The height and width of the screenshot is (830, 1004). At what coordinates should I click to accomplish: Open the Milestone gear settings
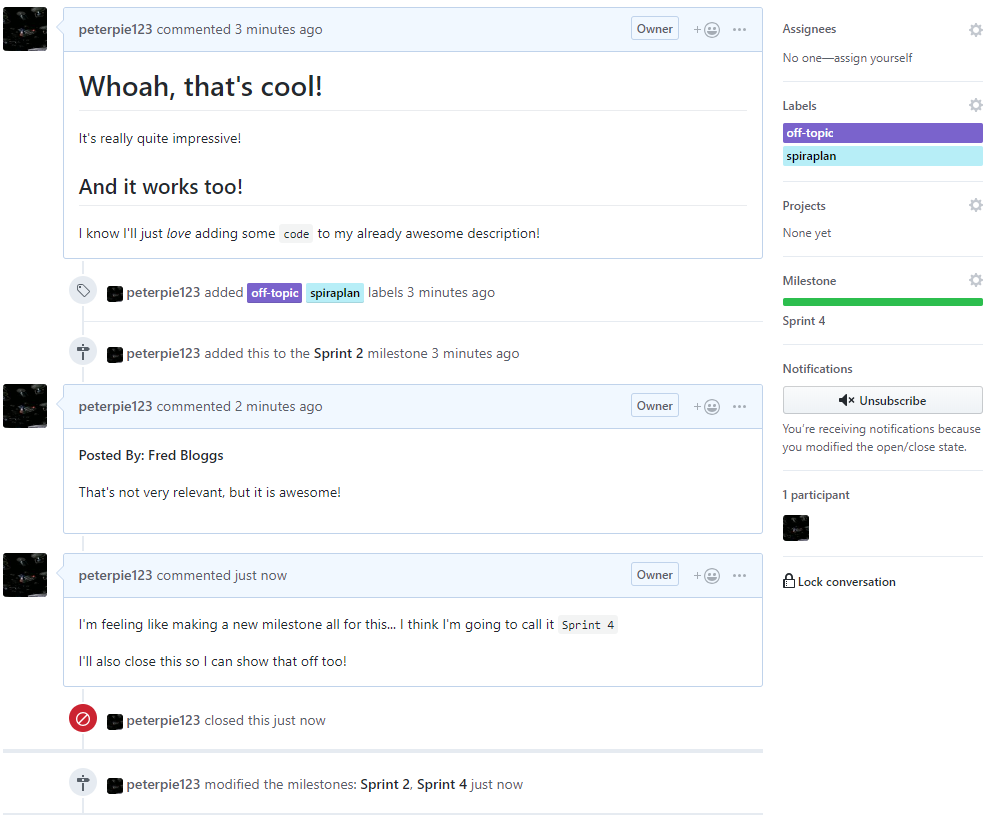(x=975, y=280)
